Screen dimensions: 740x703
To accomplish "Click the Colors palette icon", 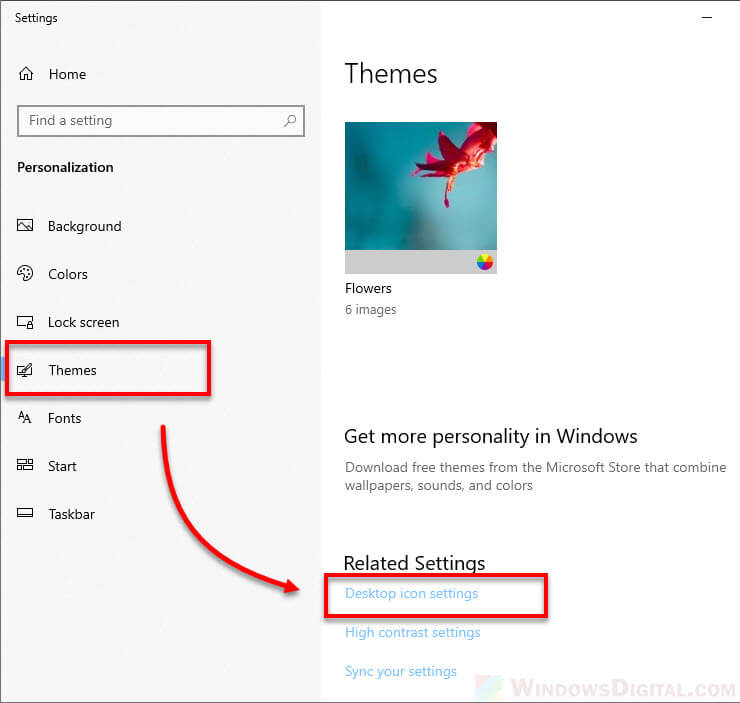I will coord(26,274).
